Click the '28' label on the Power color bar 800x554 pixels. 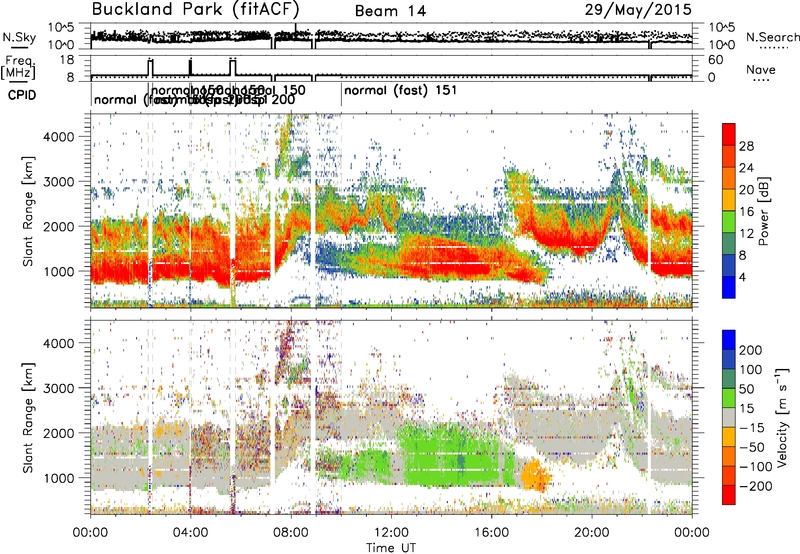(x=746, y=146)
